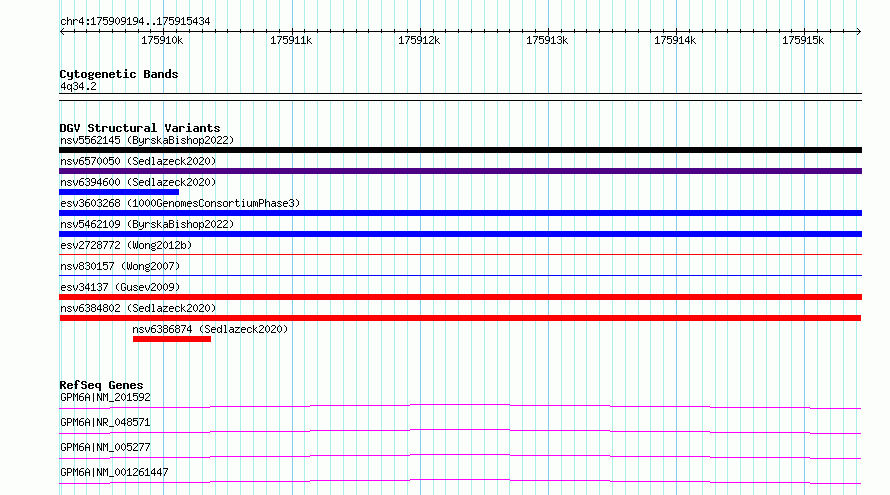This screenshot has height=495, width=890.
Task: Click the blue esv3603268 variant bar
Action: click(460, 213)
